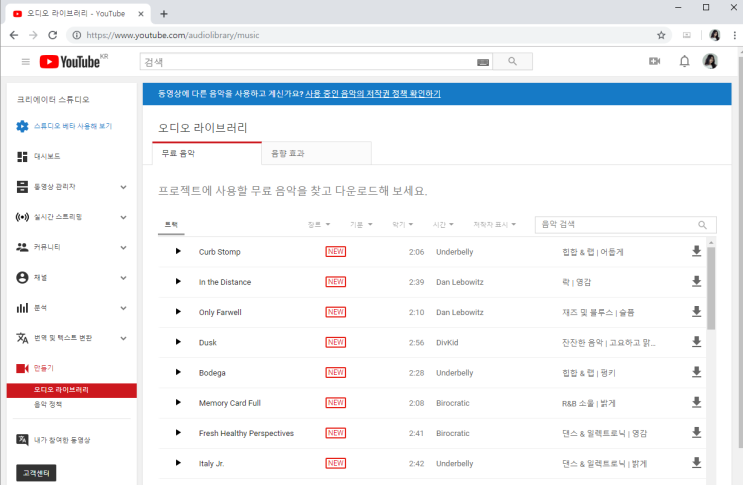Viewport: 743px width, 485px height.
Task: Play the track Italy Jr.
Action: click(178, 463)
